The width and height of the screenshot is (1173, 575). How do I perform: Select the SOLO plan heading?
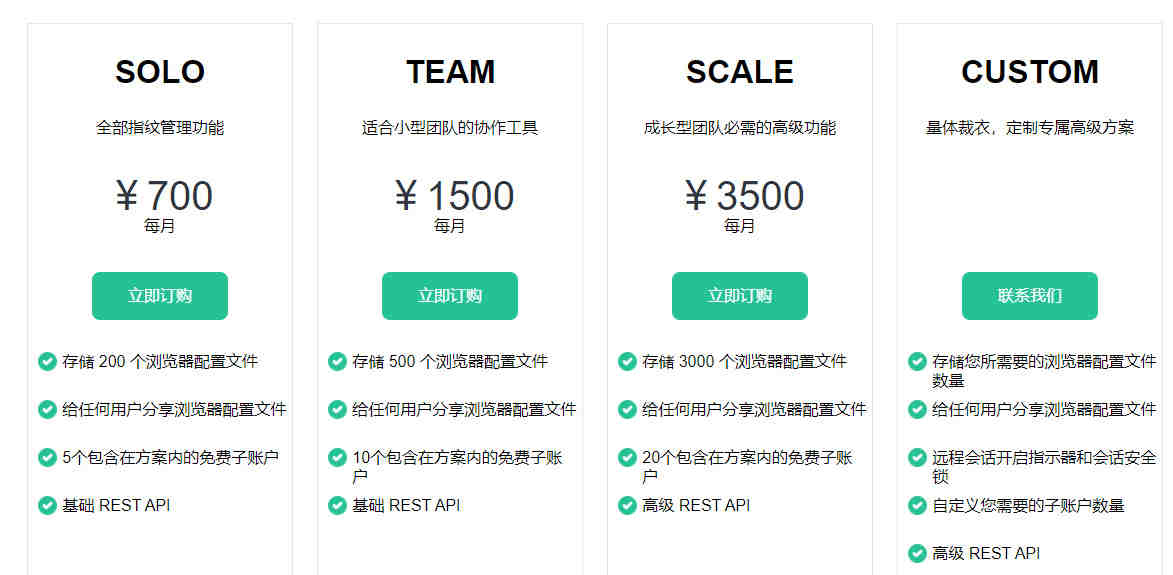point(160,72)
